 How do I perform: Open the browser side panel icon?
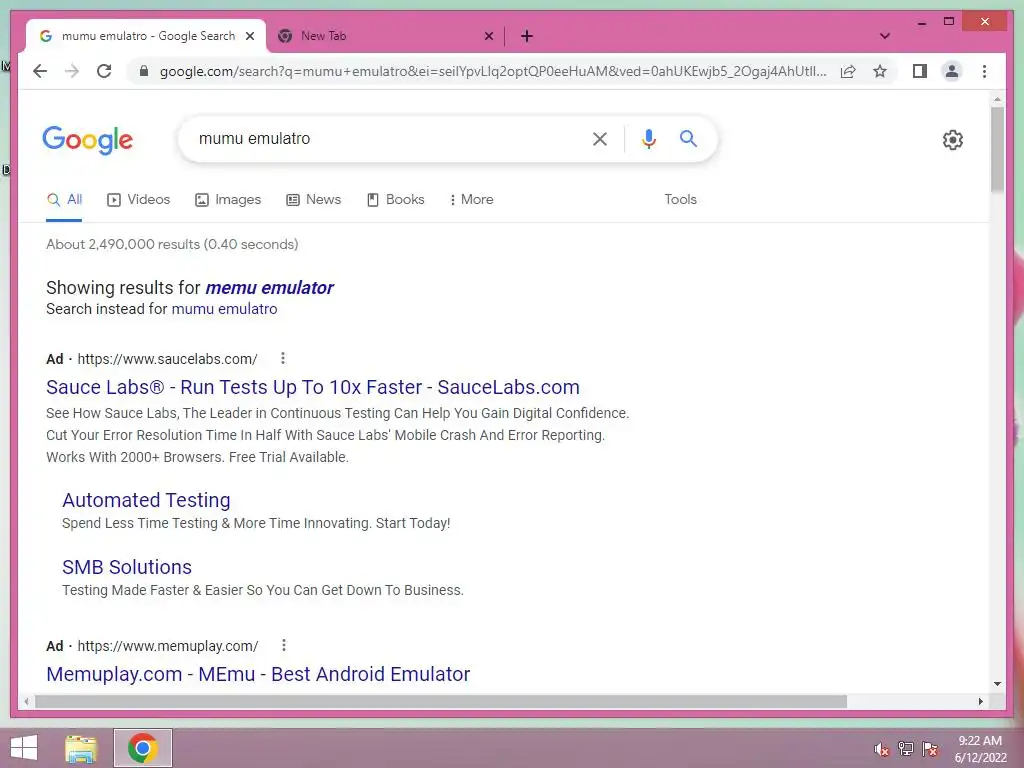click(x=920, y=71)
